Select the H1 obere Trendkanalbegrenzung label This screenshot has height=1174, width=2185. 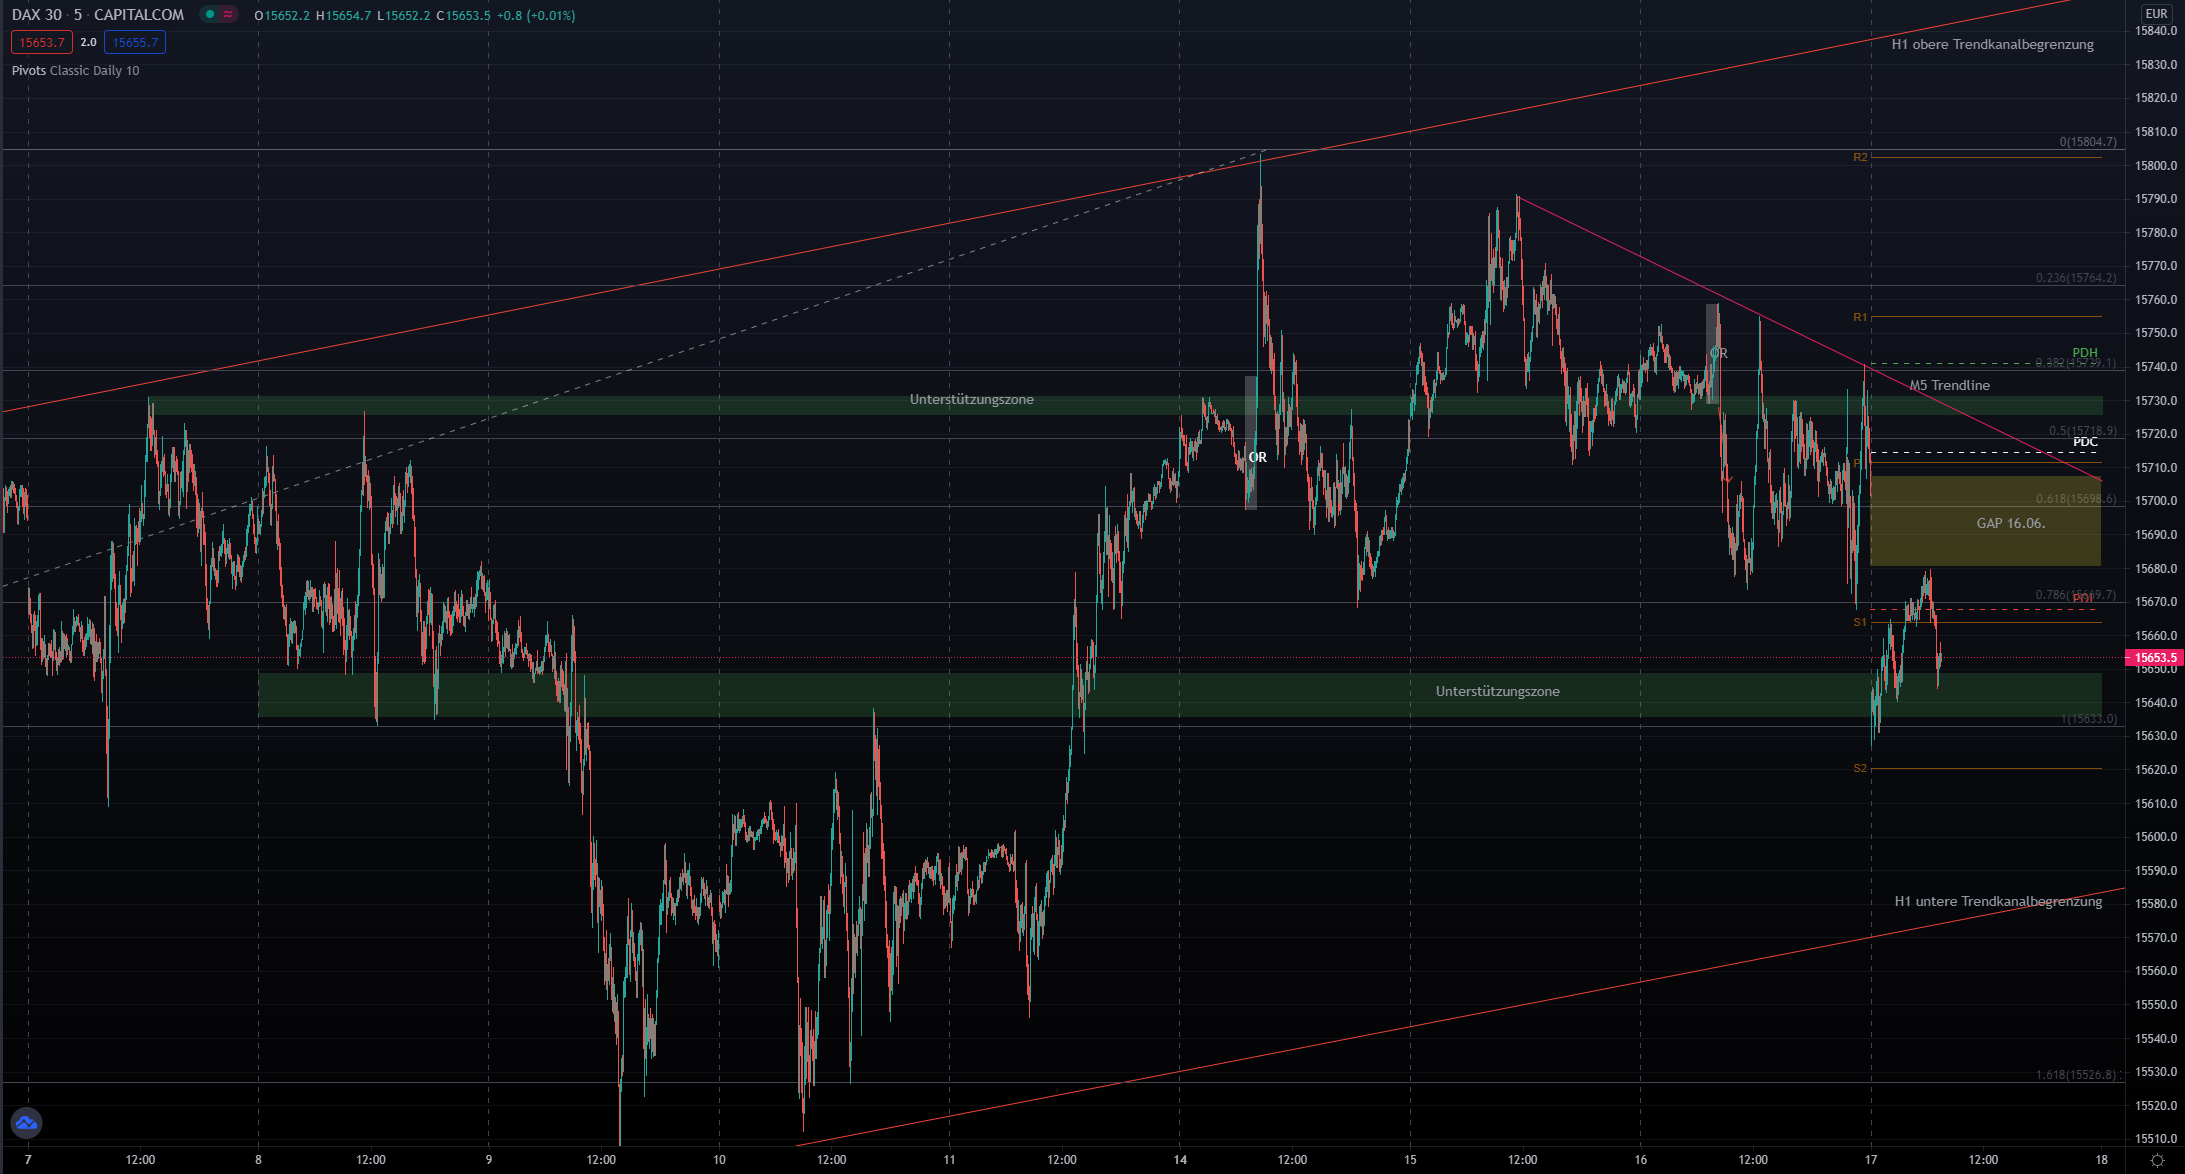[x=1992, y=45]
